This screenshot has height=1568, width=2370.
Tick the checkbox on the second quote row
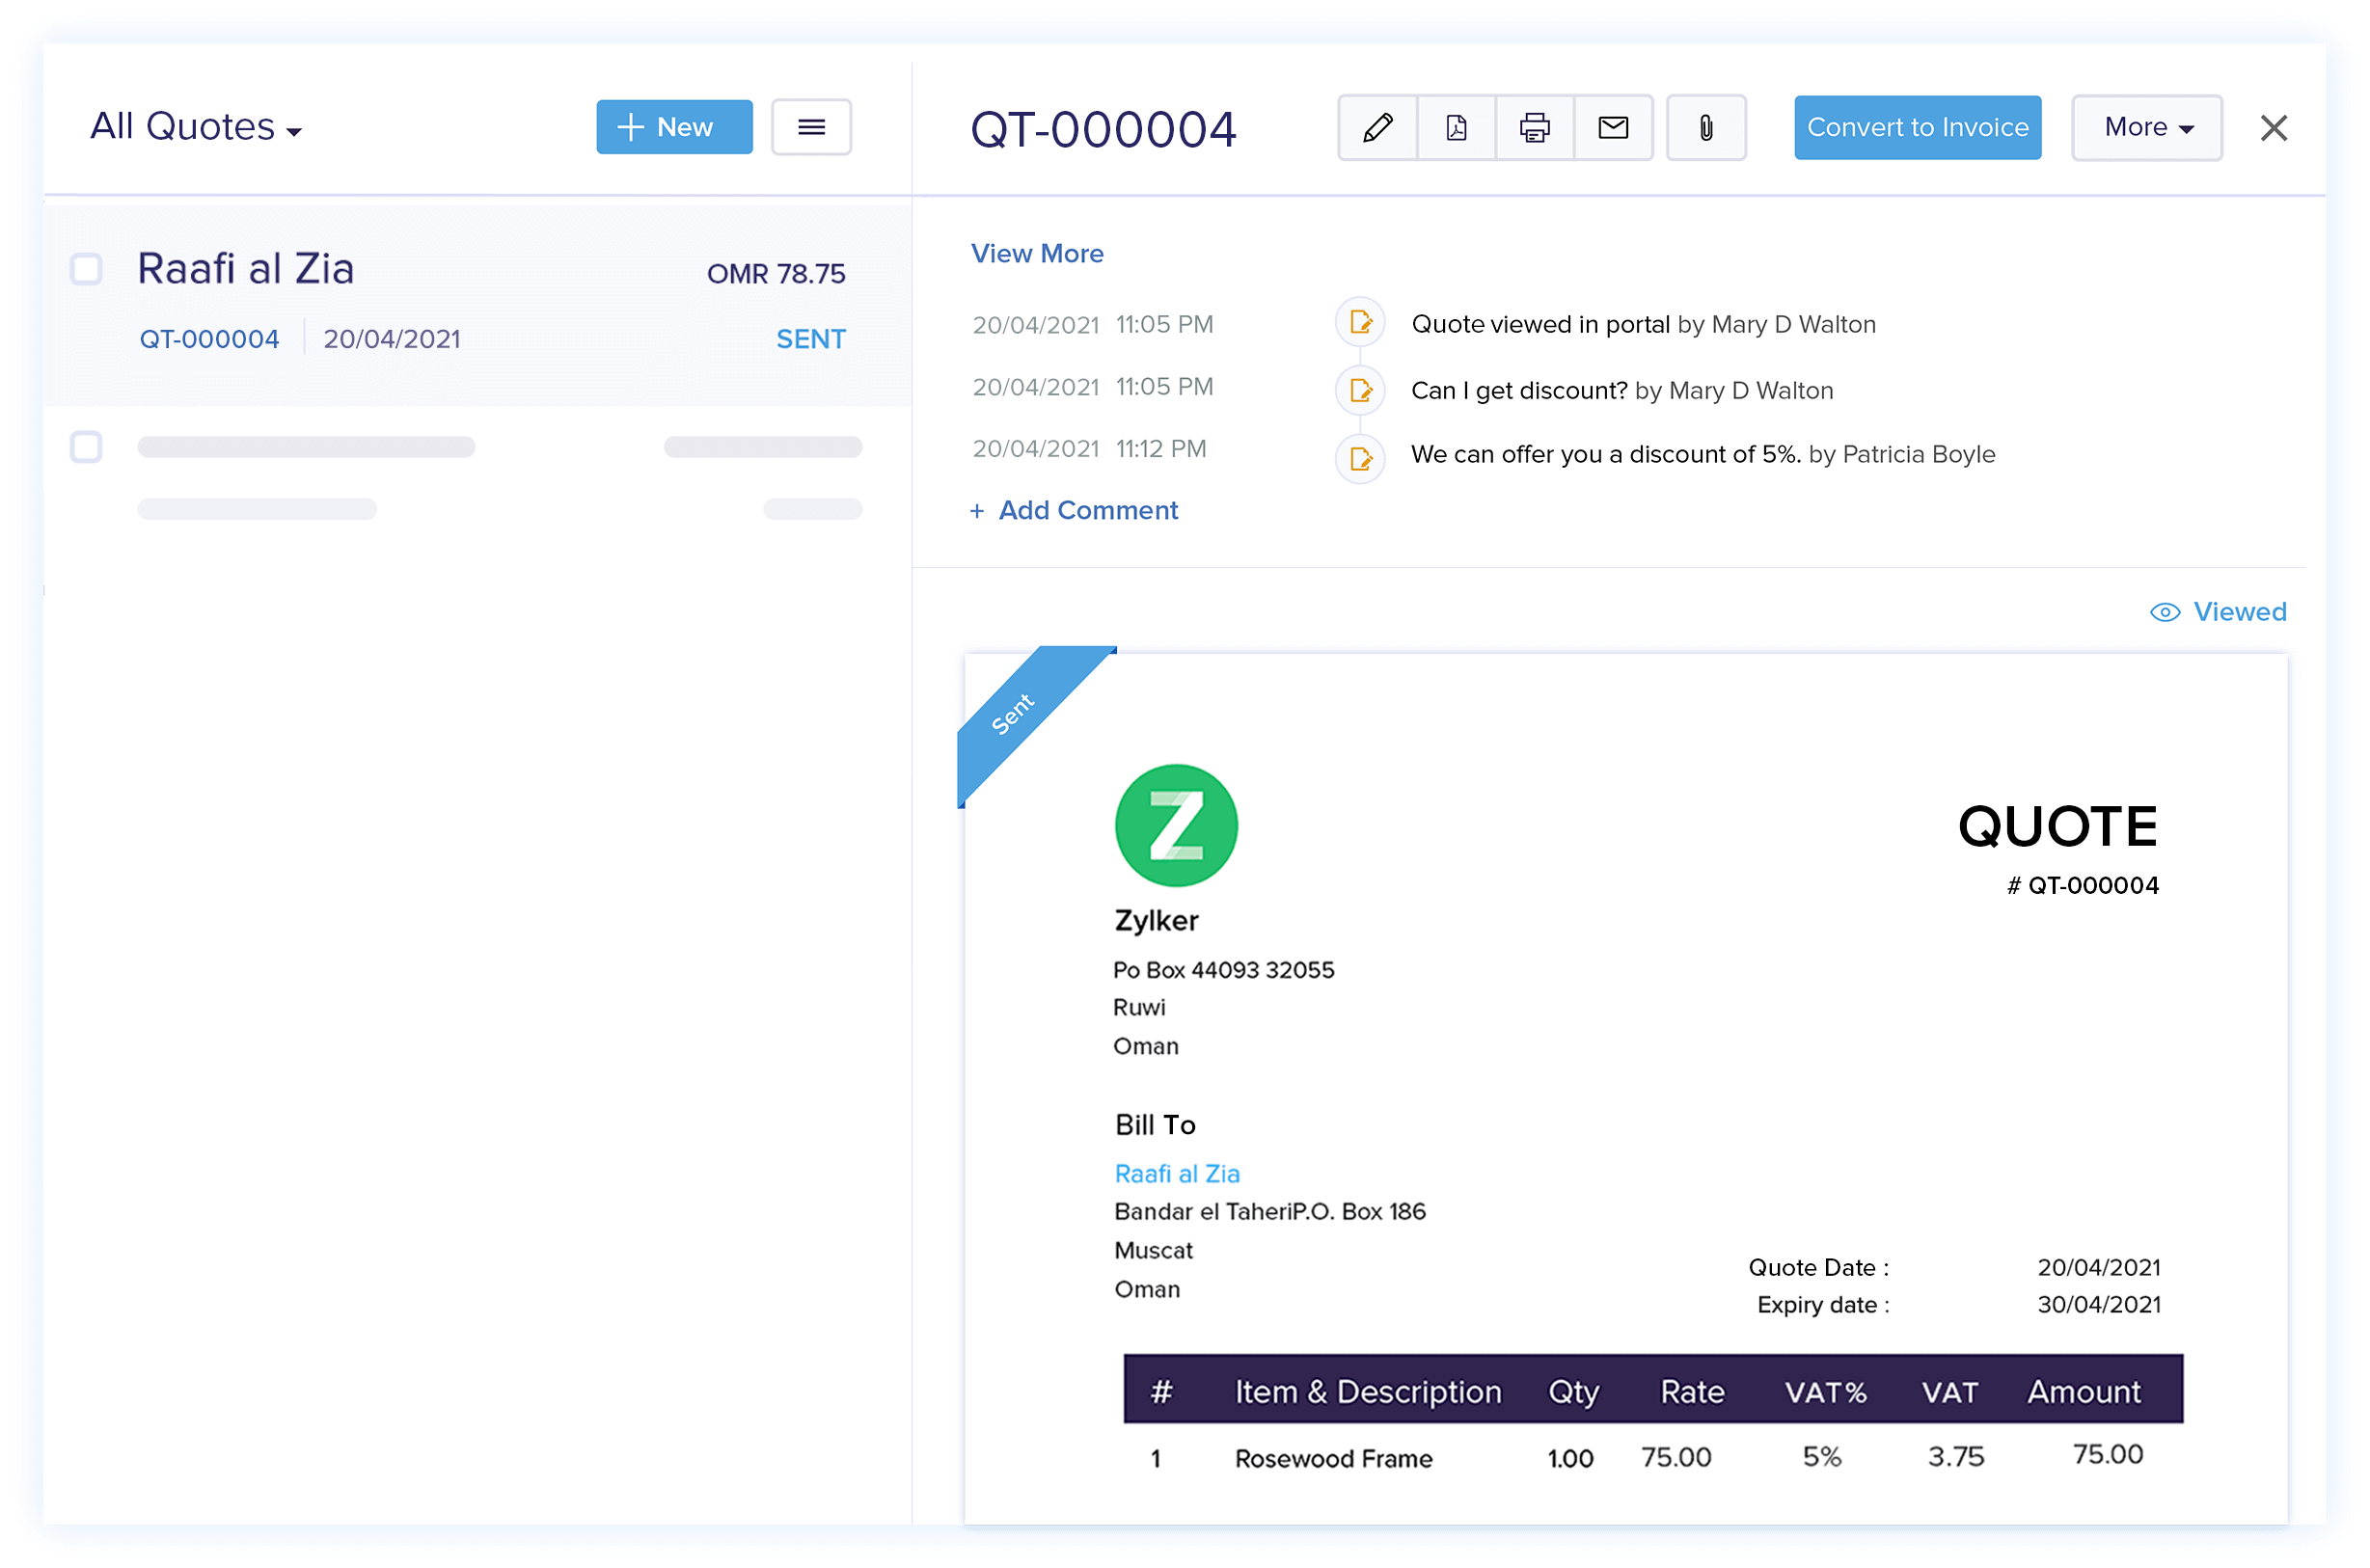(x=86, y=447)
